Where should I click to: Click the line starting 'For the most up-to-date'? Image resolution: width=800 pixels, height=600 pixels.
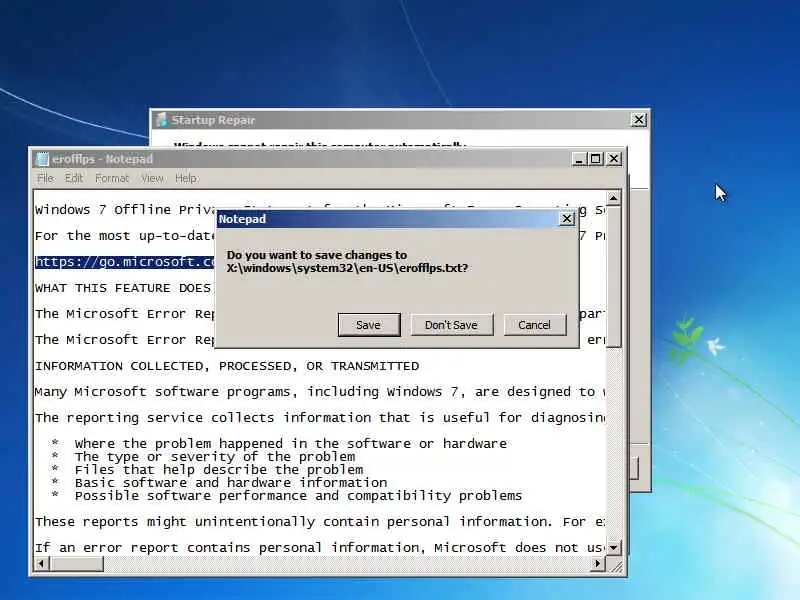[x=125, y=236]
